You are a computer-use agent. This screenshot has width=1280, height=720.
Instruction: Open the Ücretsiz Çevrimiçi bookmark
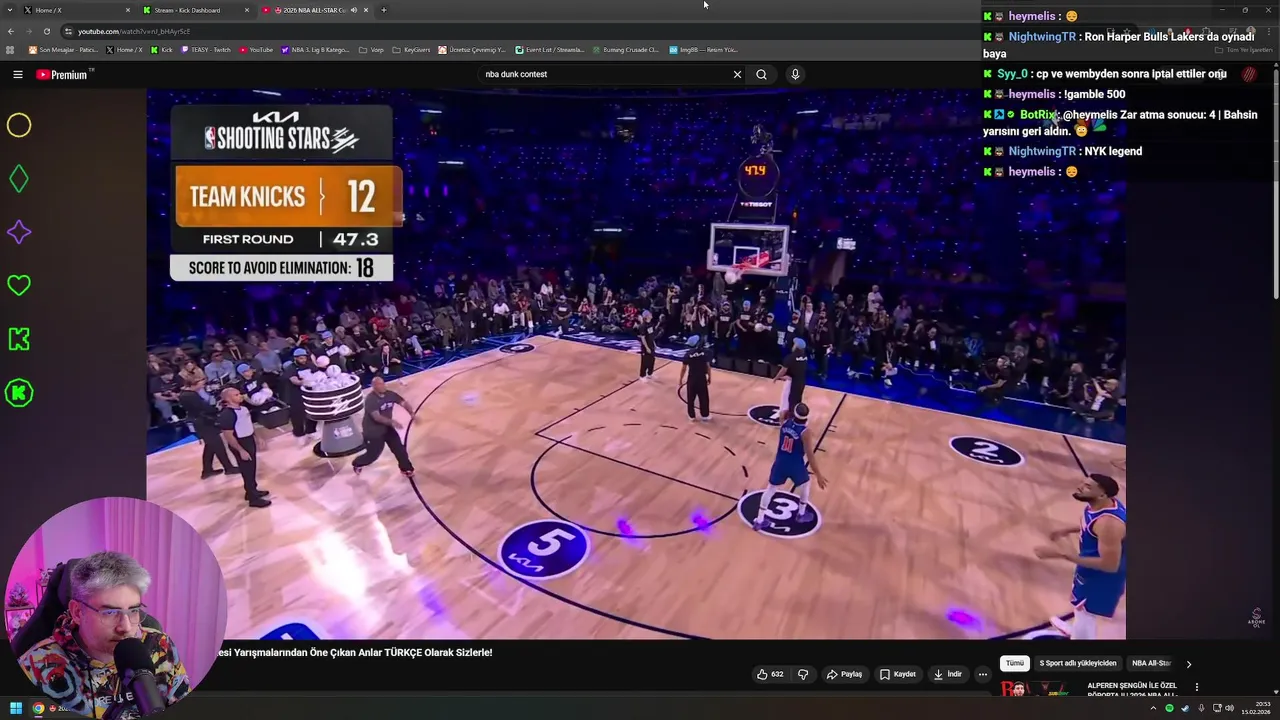point(473,50)
